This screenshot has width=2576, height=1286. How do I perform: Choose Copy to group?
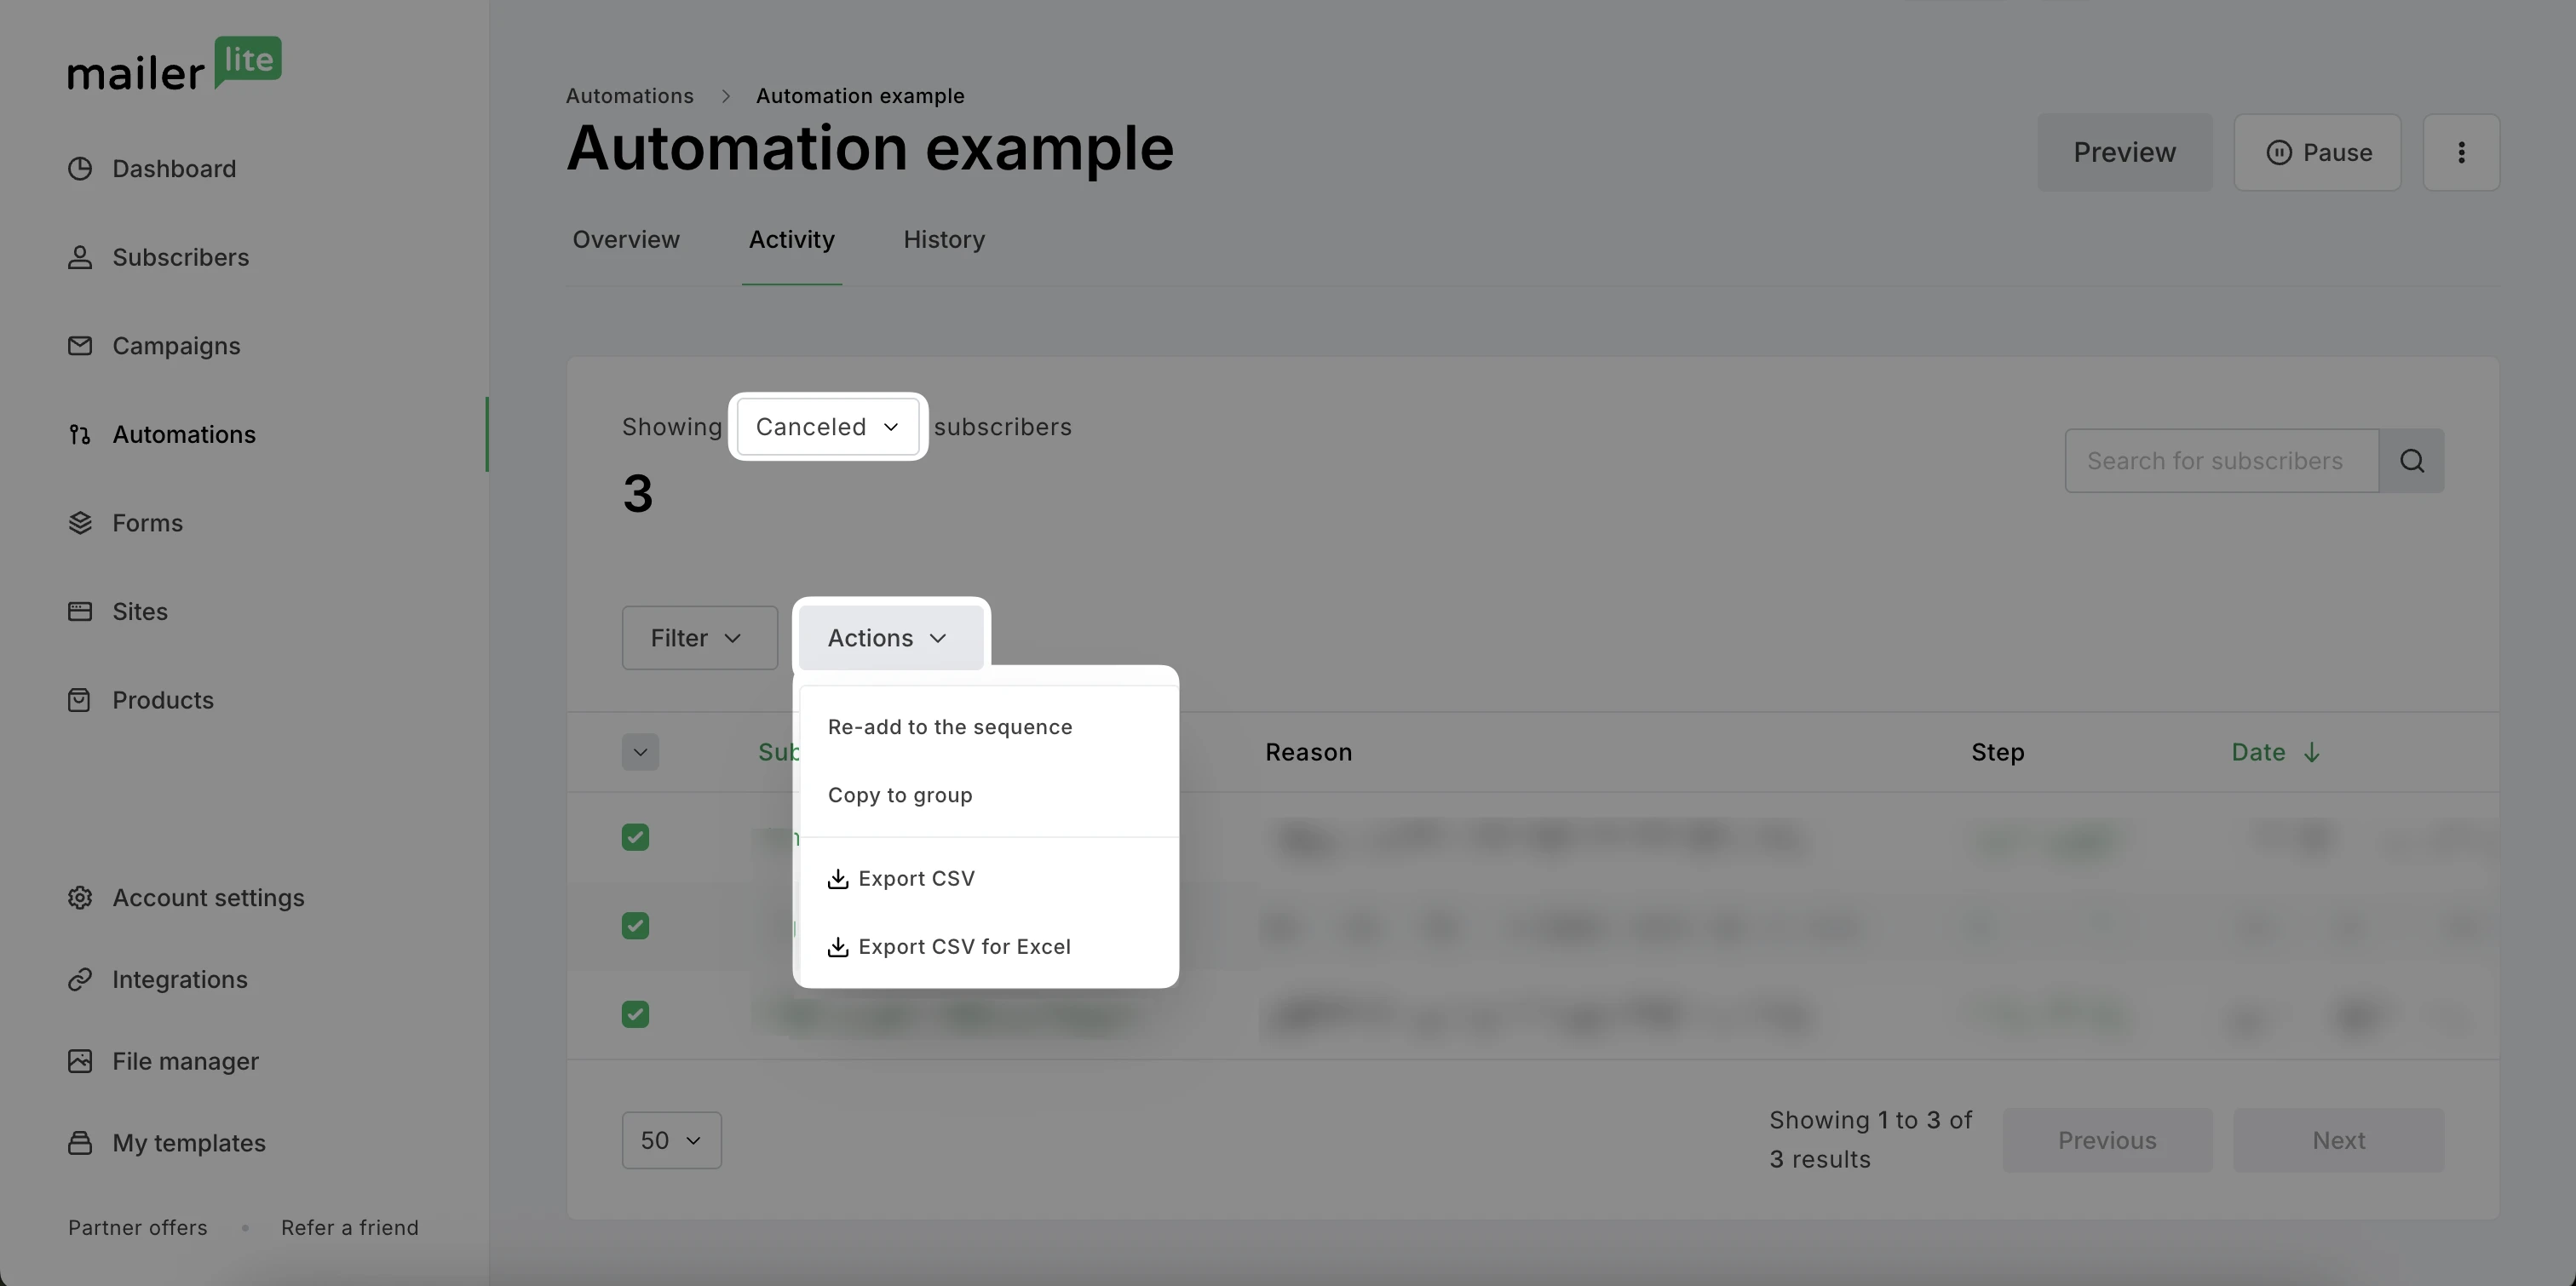pos(988,795)
